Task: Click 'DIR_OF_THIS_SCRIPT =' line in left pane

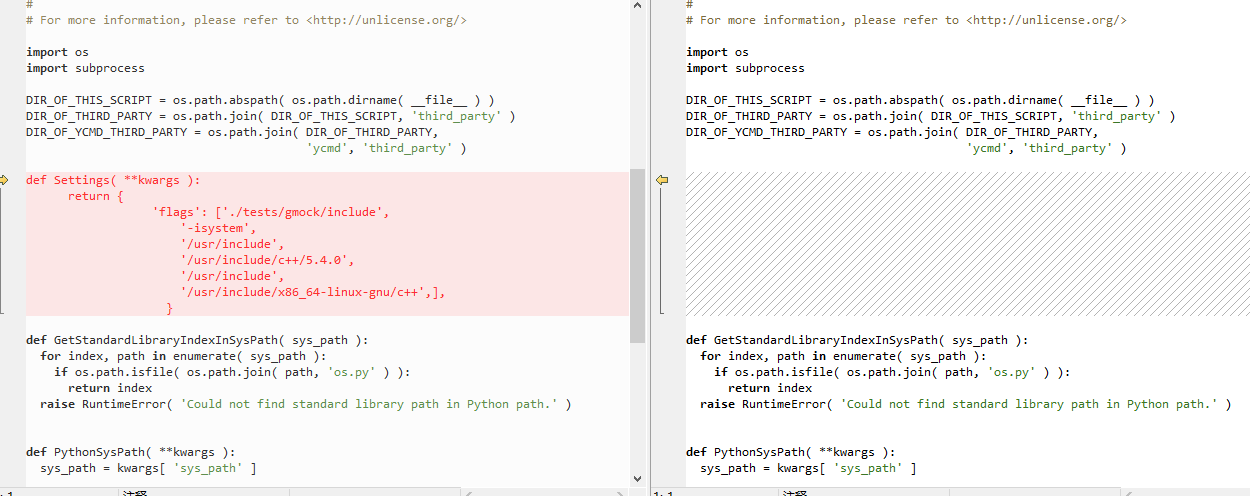Action: 260,100
